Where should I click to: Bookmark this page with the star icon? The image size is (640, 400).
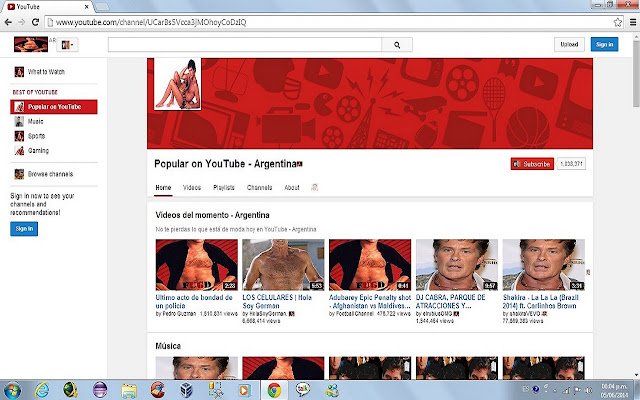(x=618, y=22)
